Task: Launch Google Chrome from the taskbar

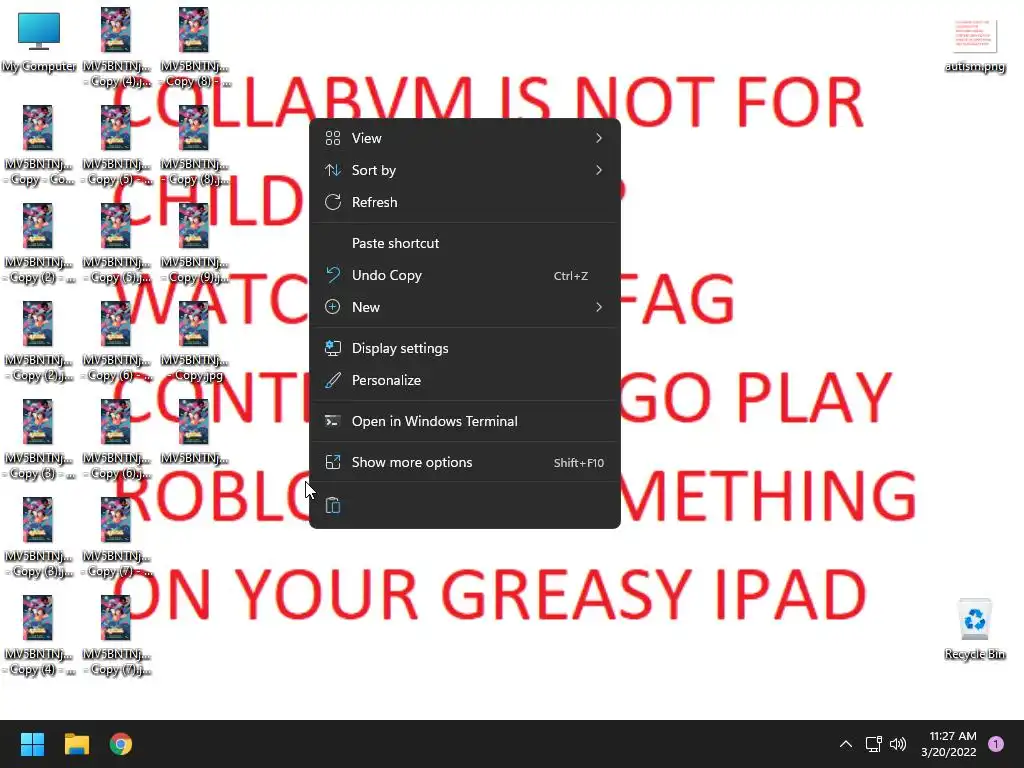Action: pyautogui.click(x=121, y=744)
